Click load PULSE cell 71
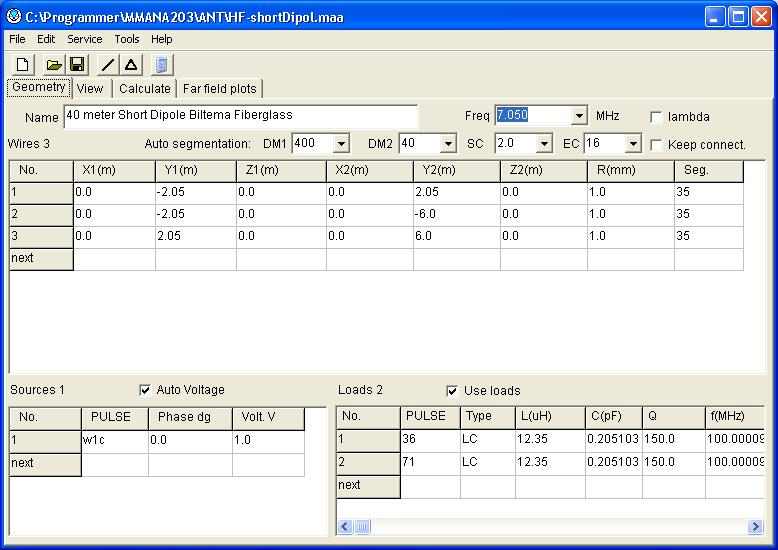The height and width of the screenshot is (550, 778). [x=431, y=463]
